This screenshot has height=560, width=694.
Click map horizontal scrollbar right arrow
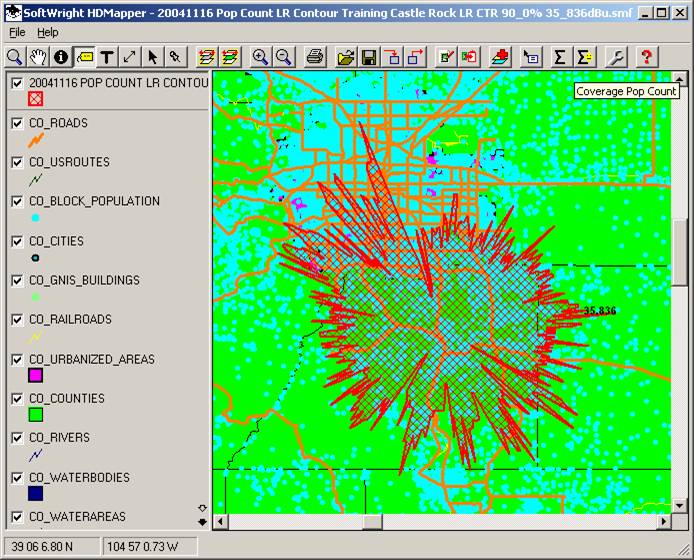coord(663,521)
